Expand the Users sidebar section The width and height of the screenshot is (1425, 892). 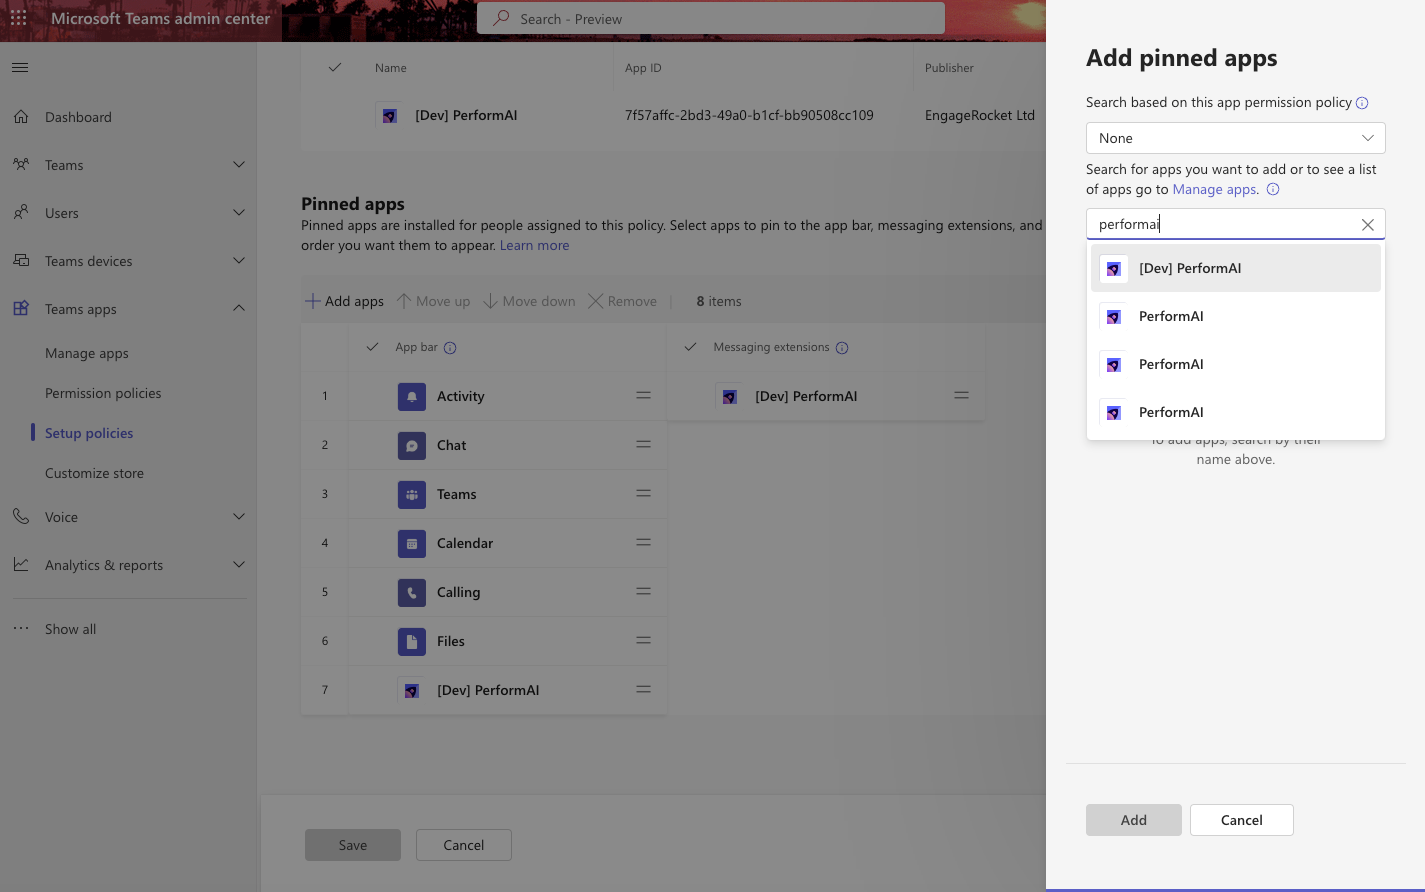click(x=239, y=213)
